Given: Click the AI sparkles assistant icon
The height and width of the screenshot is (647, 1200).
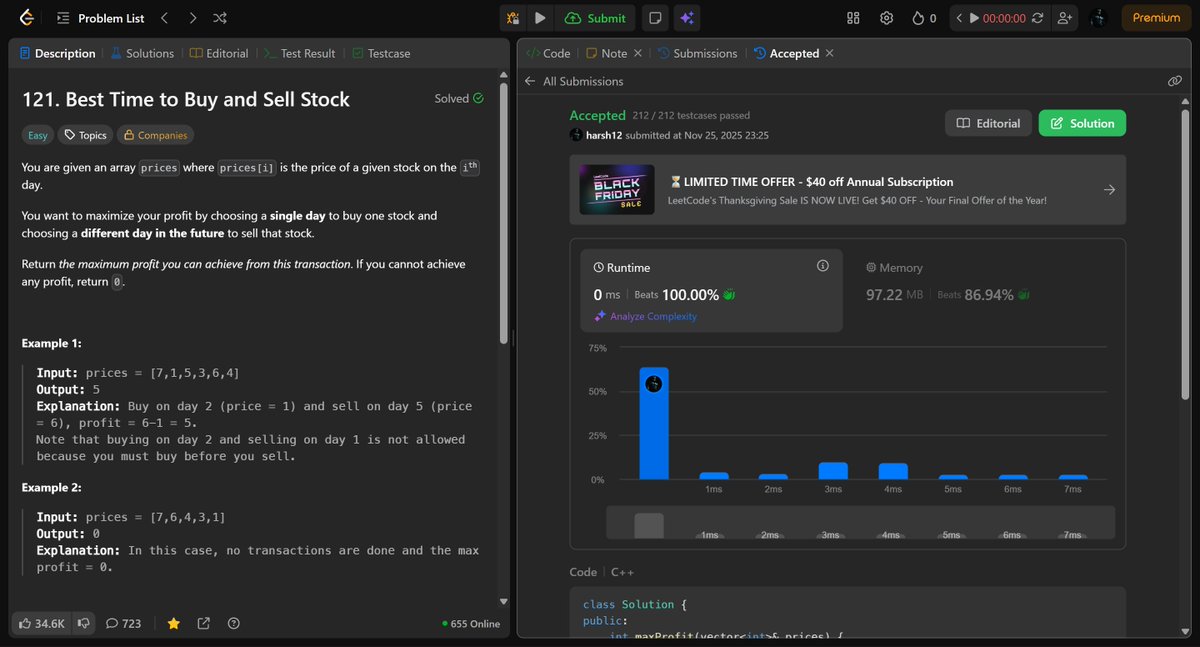Looking at the screenshot, I should coord(686,17).
